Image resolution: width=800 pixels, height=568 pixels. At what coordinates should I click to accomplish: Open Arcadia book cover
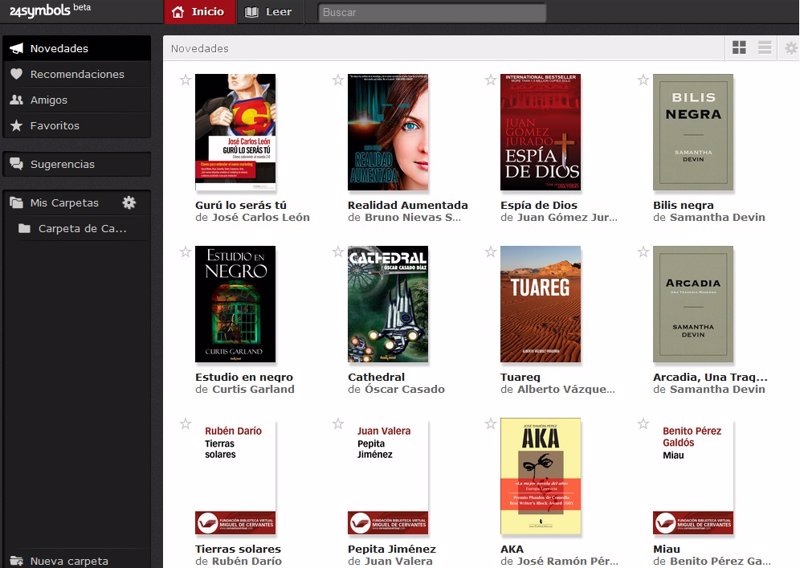point(693,304)
